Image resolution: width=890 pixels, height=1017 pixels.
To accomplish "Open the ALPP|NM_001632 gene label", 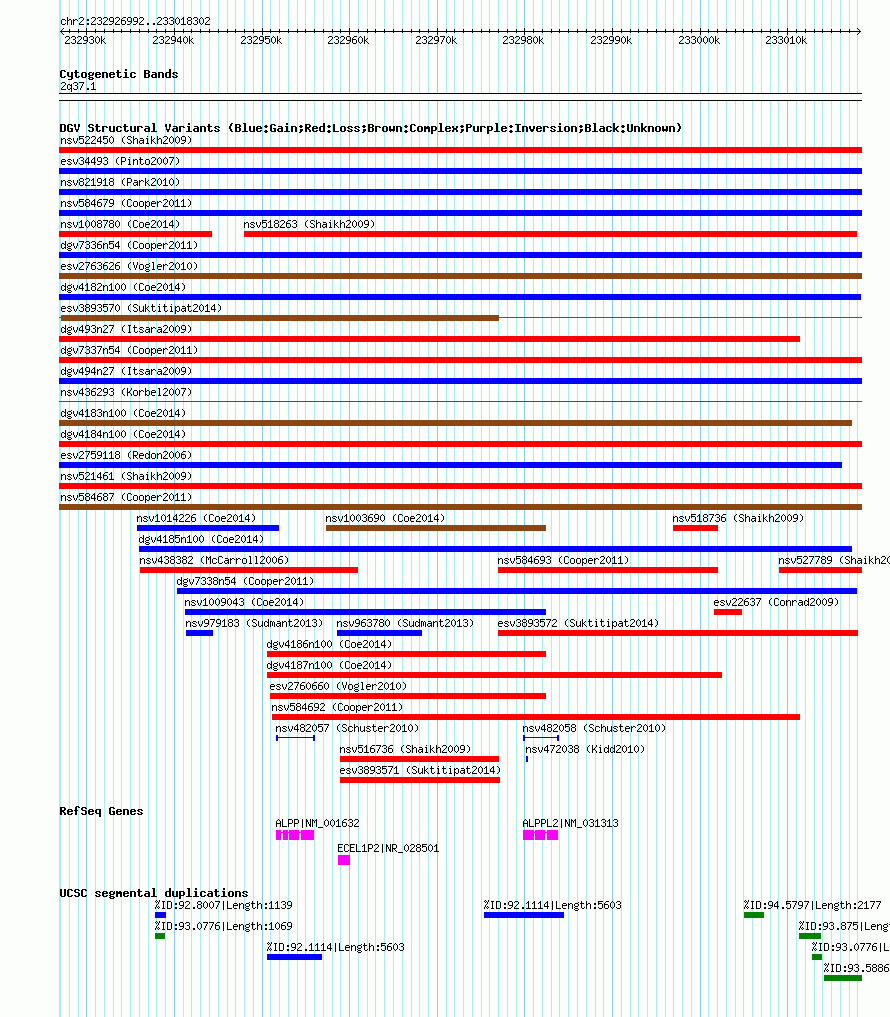I will 317,824.
